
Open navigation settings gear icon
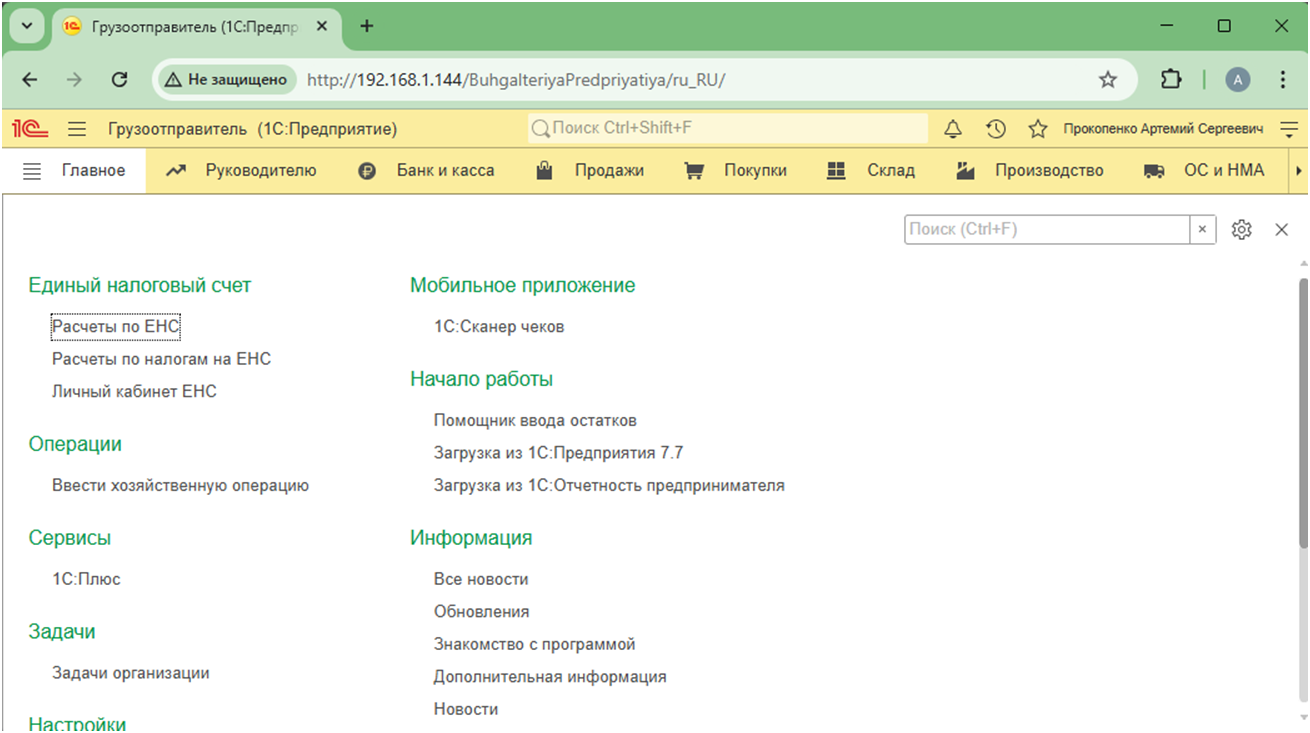(1242, 230)
